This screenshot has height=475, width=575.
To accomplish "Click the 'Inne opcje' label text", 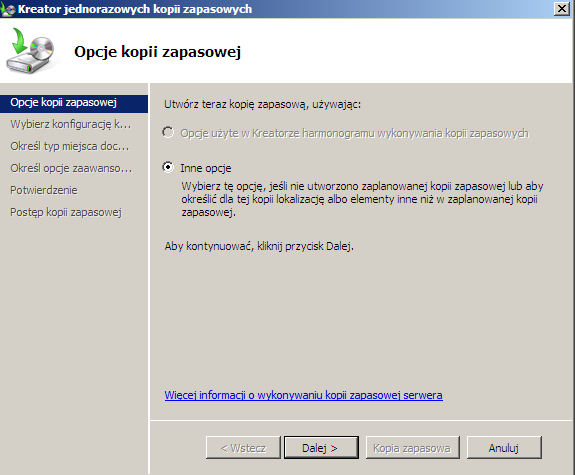I will click(206, 168).
